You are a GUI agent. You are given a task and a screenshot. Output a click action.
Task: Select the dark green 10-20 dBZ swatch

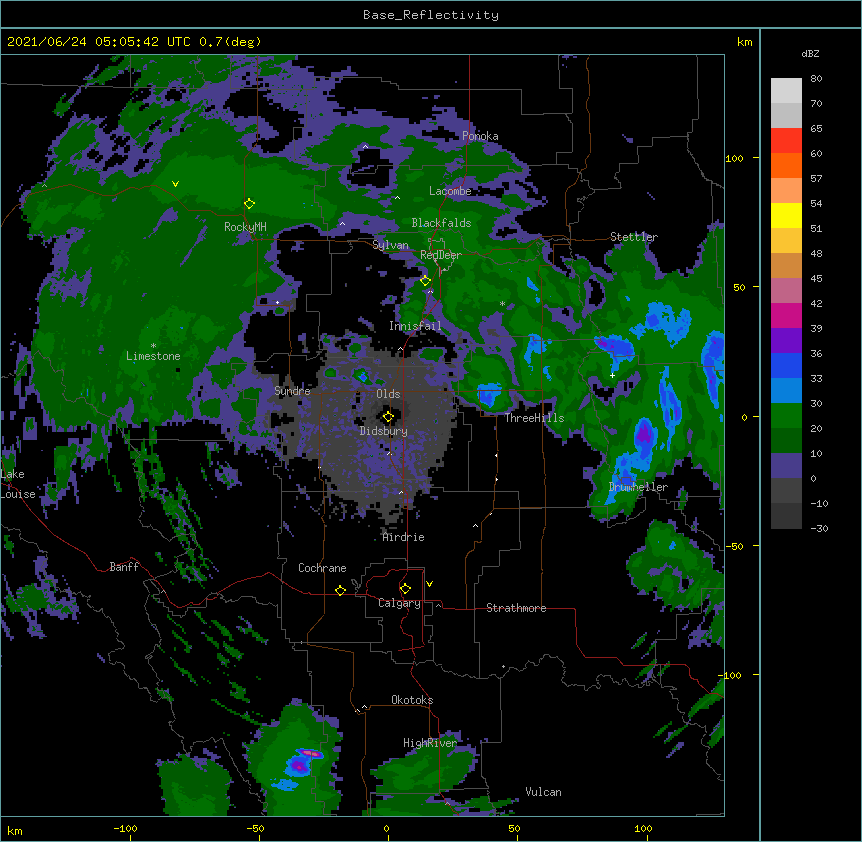click(x=786, y=441)
